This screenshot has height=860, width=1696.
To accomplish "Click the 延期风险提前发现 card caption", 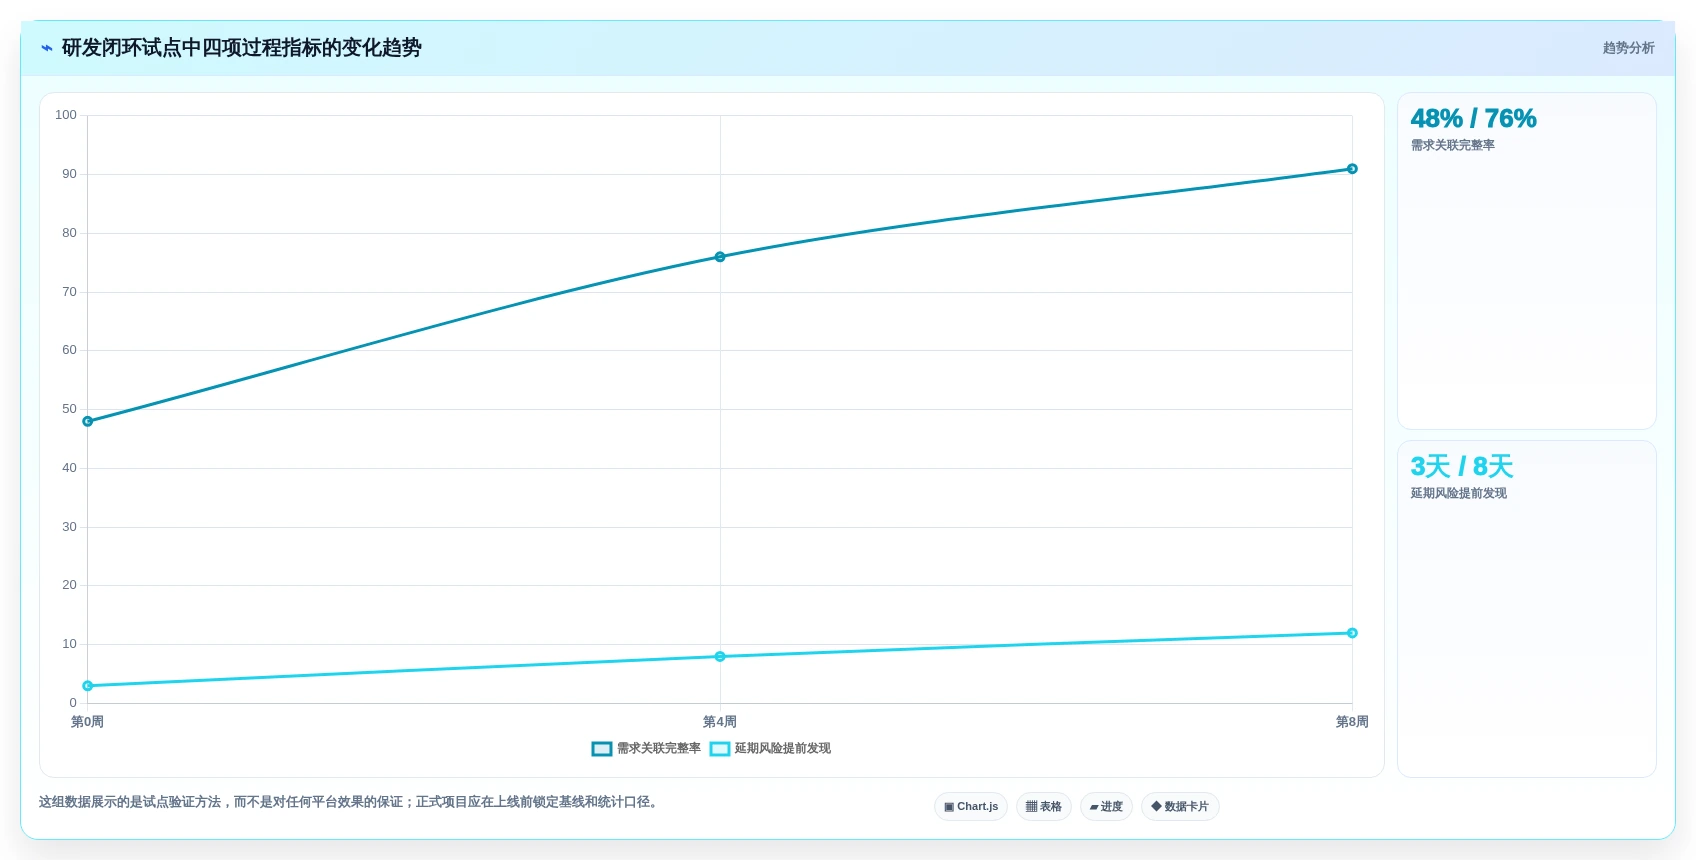I will pyautogui.click(x=1458, y=493).
